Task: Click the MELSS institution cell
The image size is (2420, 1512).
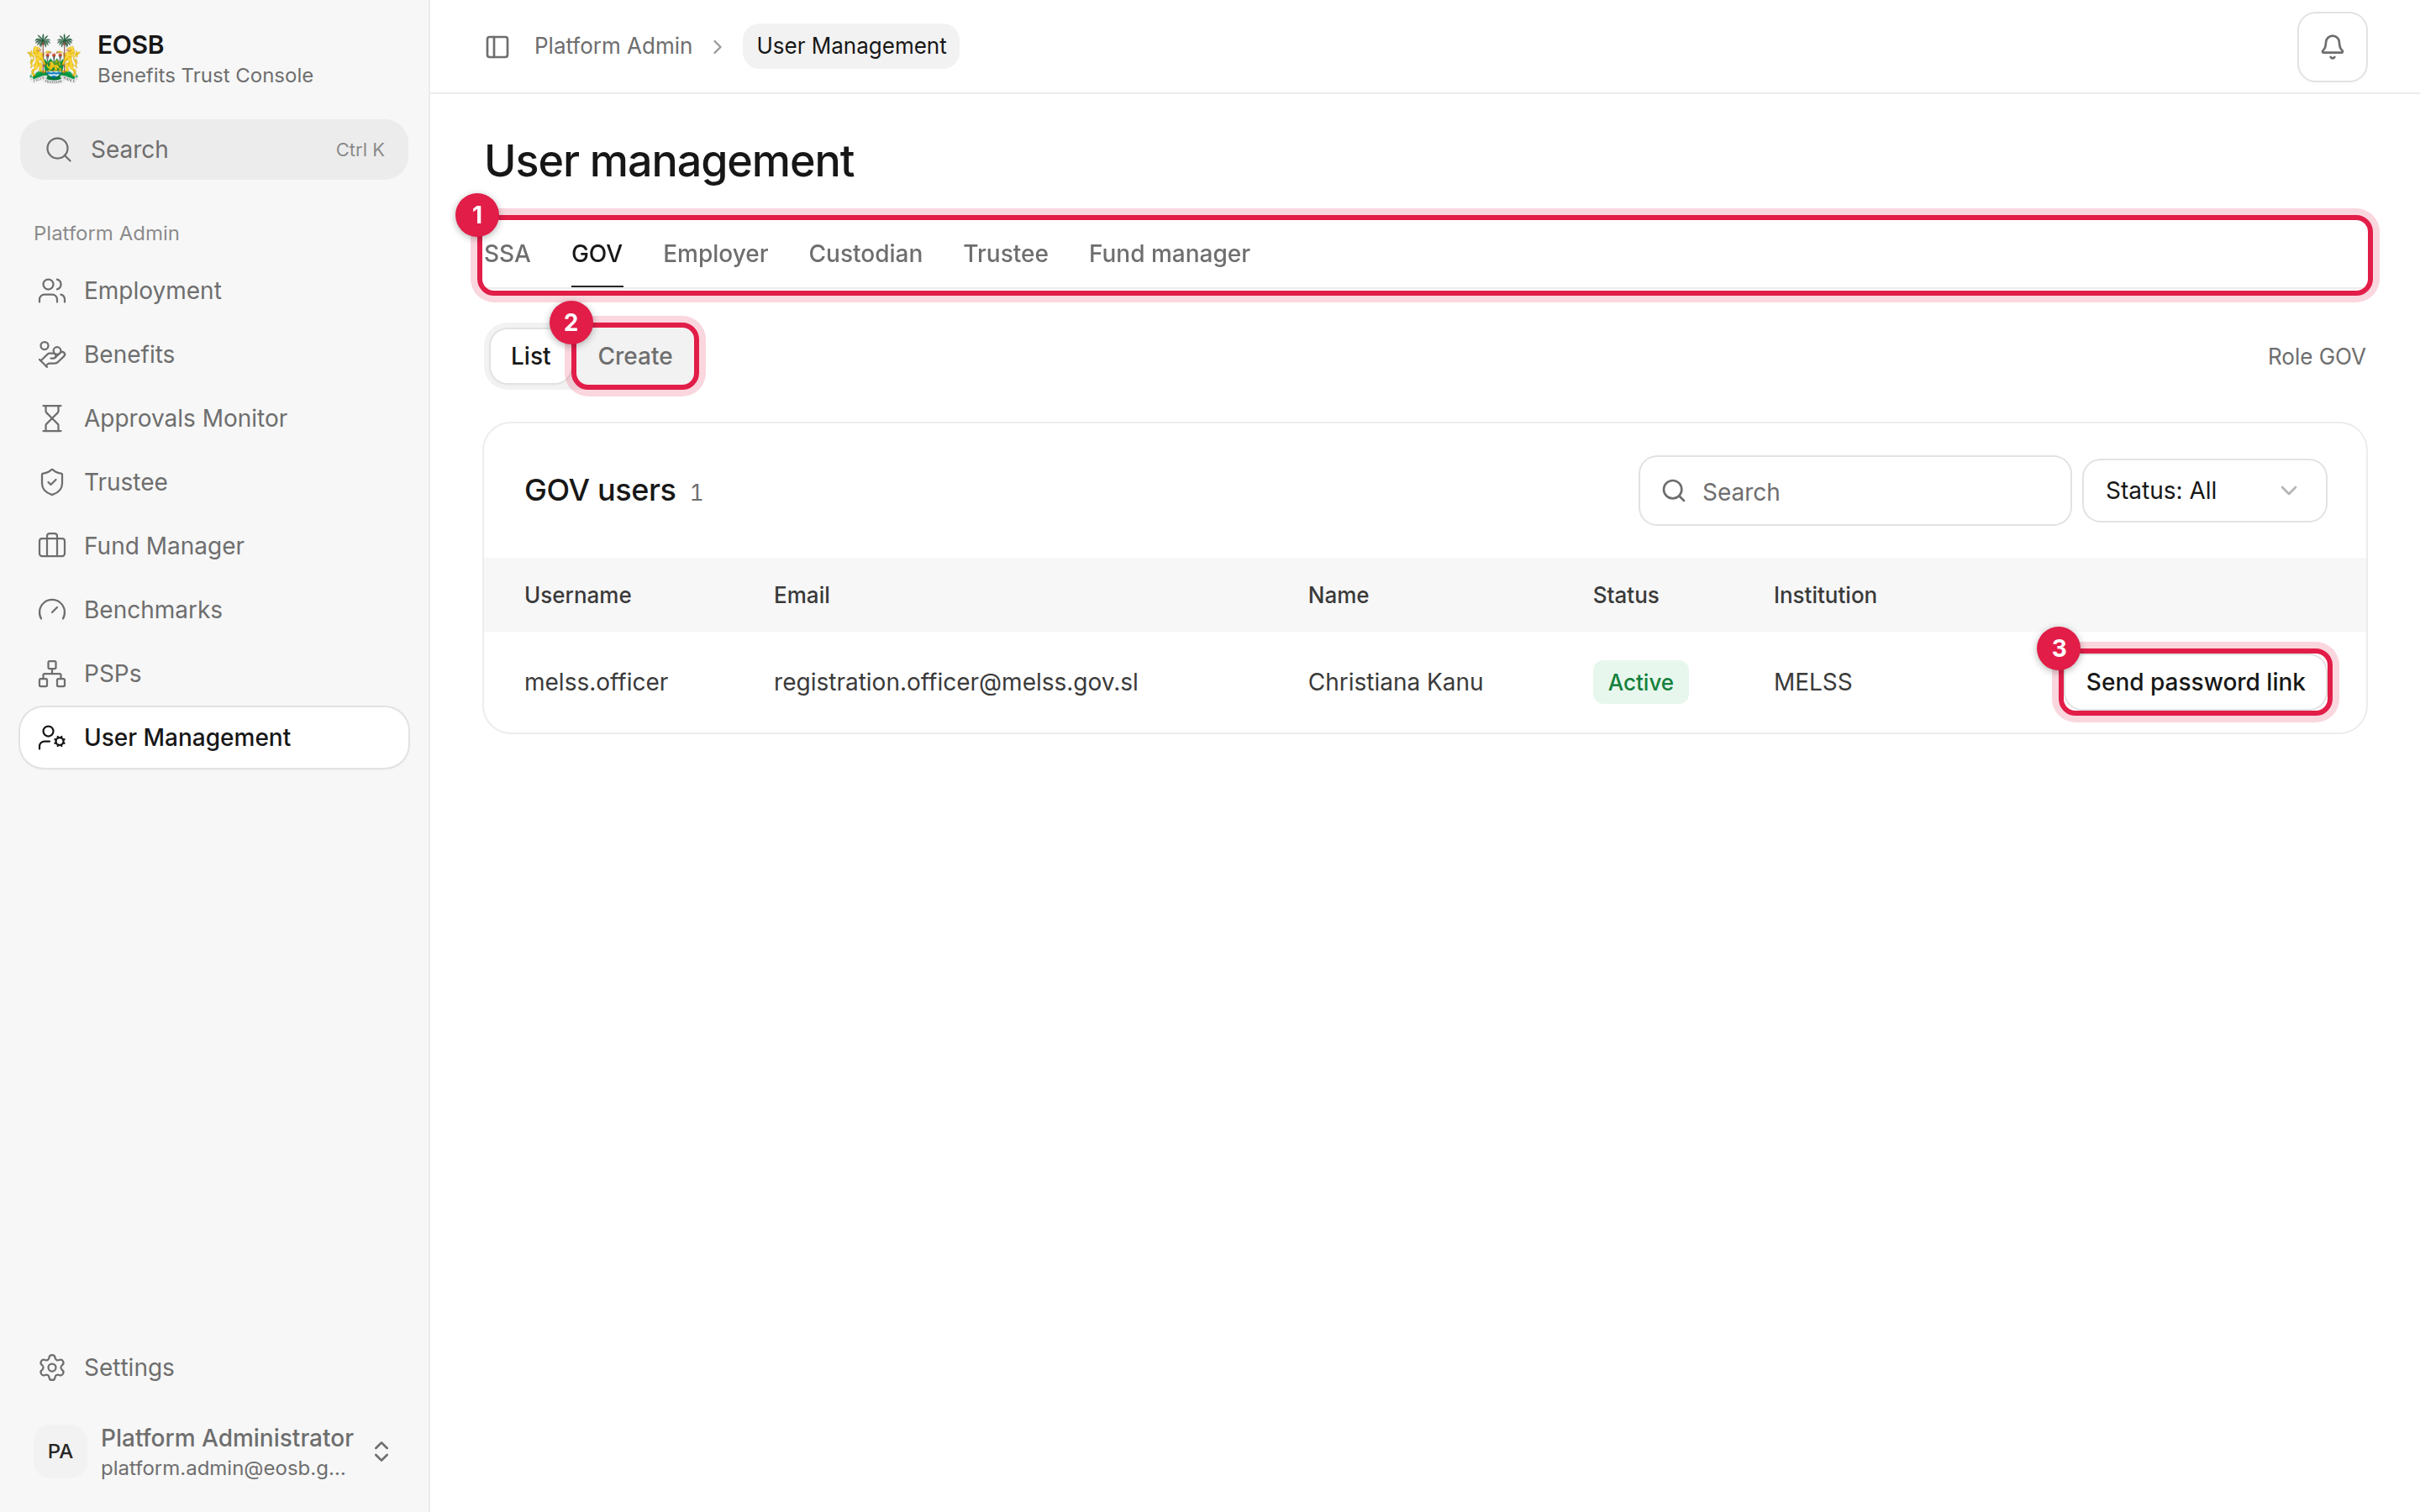Action: coord(1812,682)
